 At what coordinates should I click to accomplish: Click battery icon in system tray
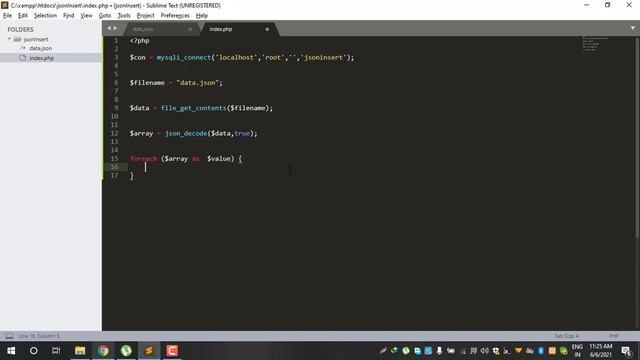pyautogui.click(x=451, y=351)
